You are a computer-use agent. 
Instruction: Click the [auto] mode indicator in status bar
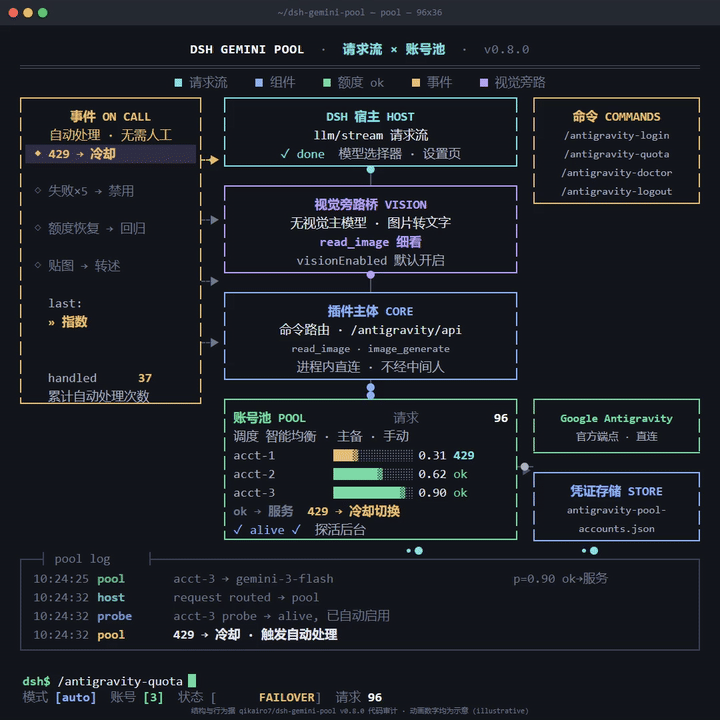(76, 698)
